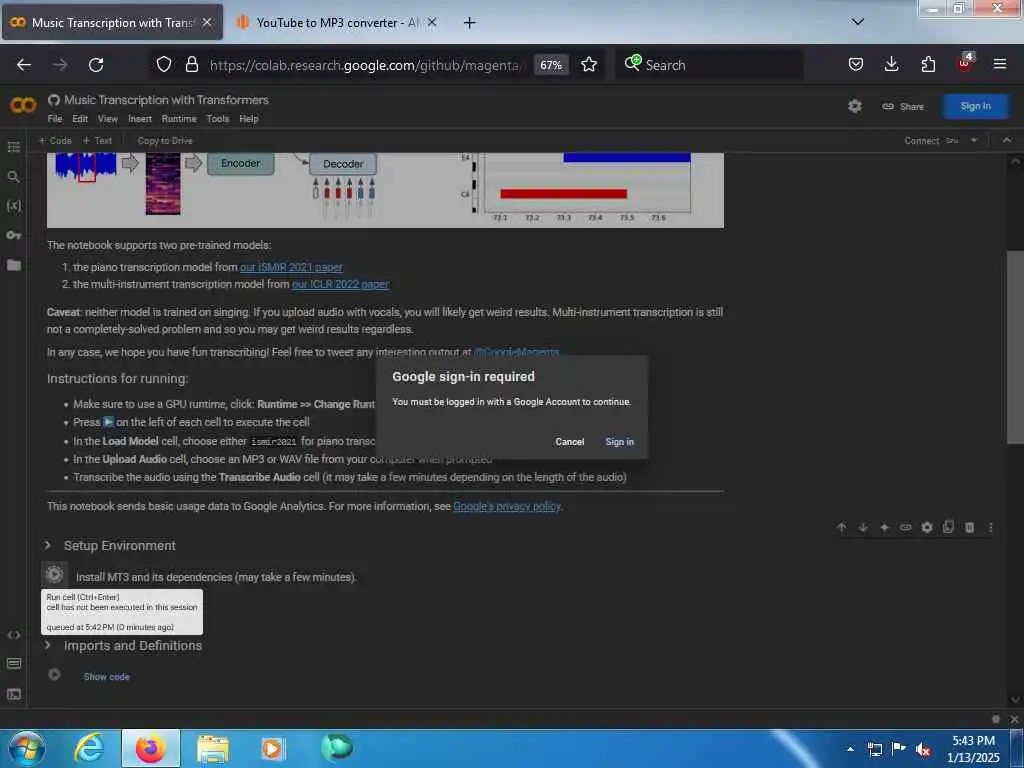1024x768 pixels.
Task: Open the Insert menu
Action: point(140,119)
